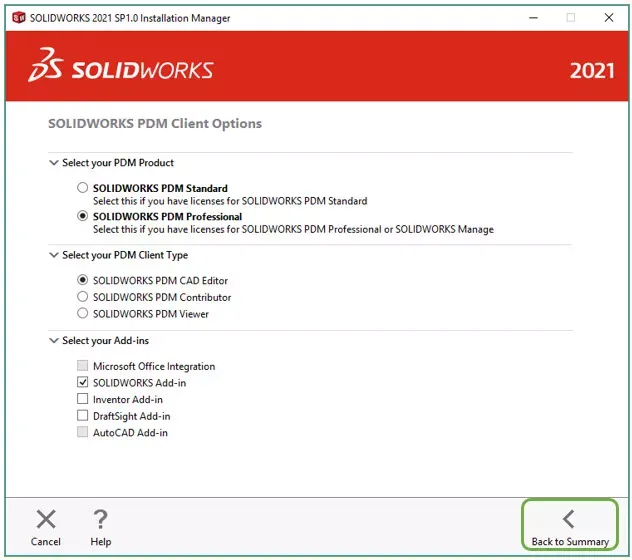The width and height of the screenshot is (632, 560).
Task: Click the 2021 version text in banner
Action: click(x=592, y=71)
